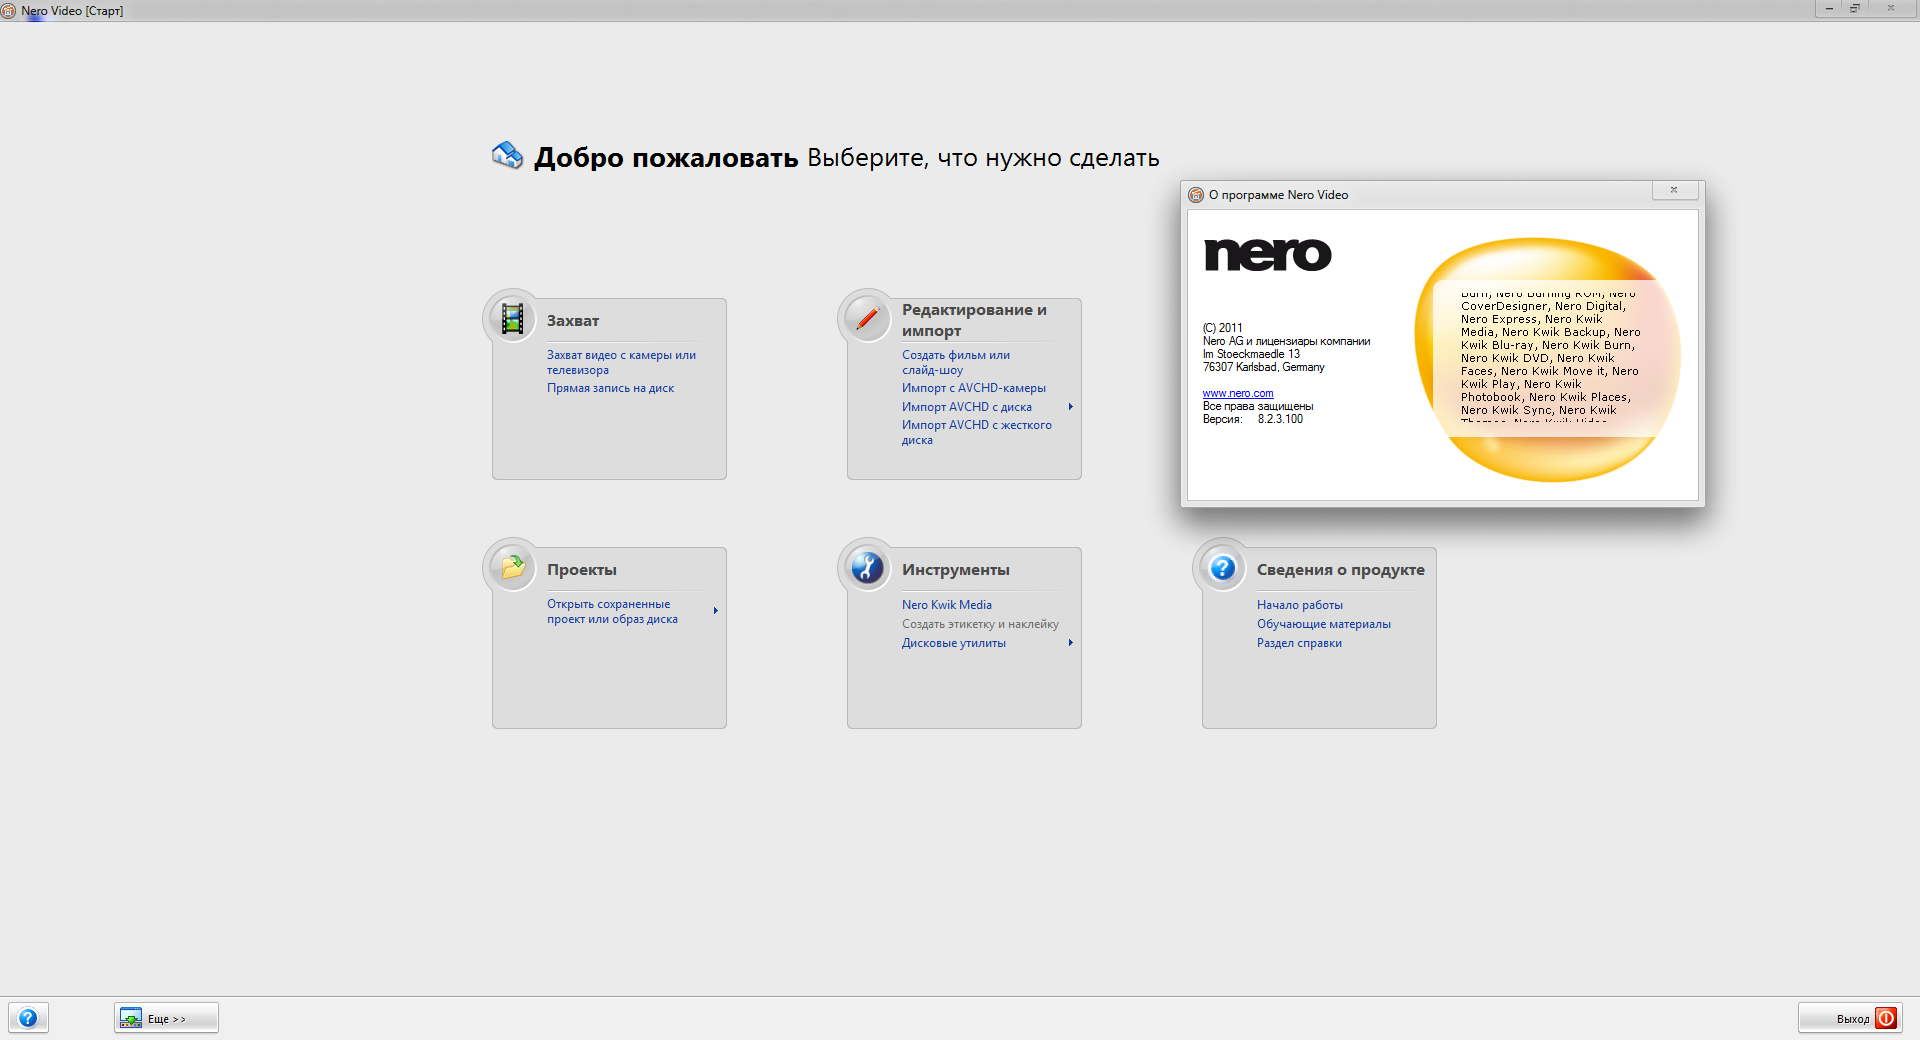Viewport: 1920px width, 1040px height.
Task: Visit www.nero.com link in About dialog
Action: pos(1238,393)
